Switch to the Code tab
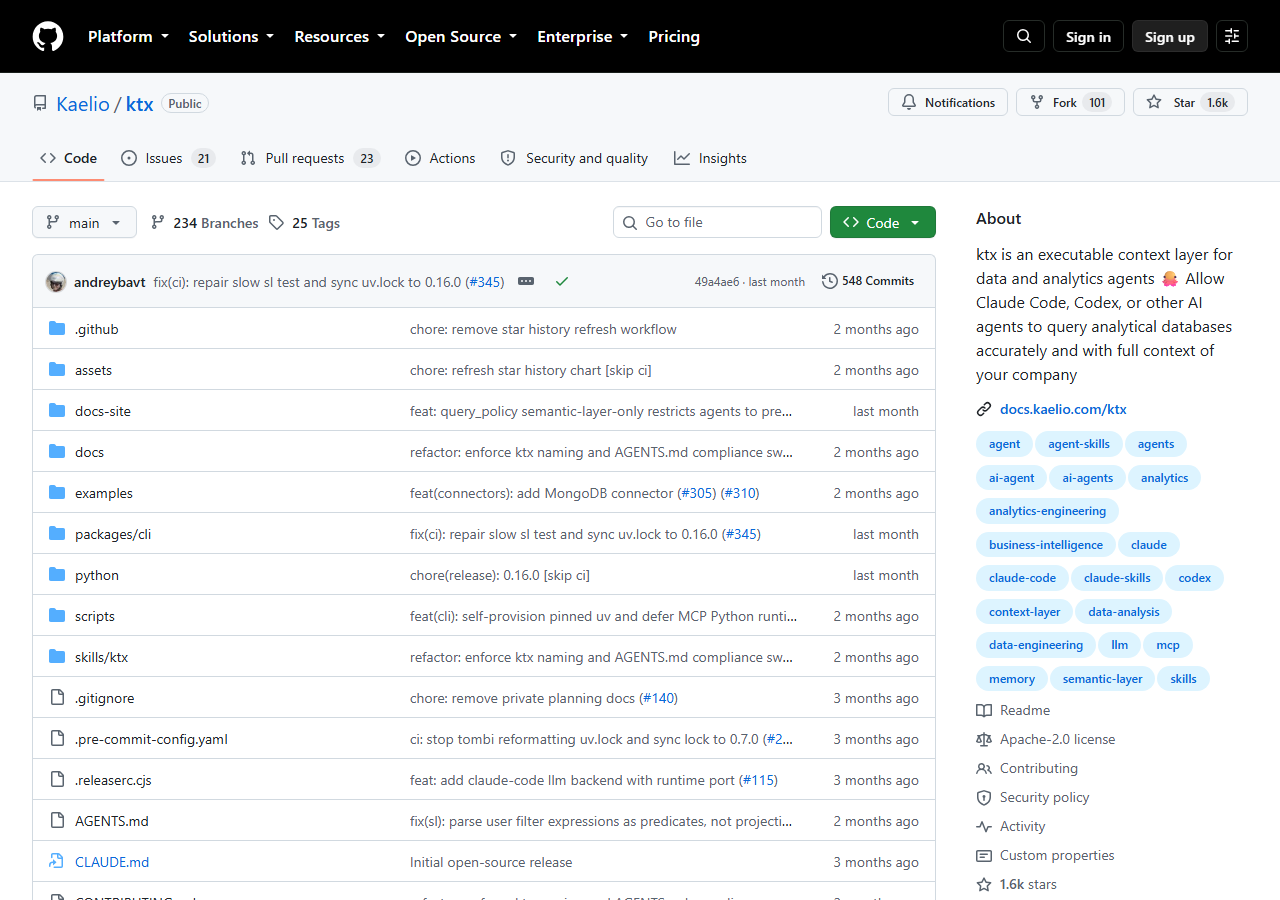1280x900 pixels. (68, 158)
